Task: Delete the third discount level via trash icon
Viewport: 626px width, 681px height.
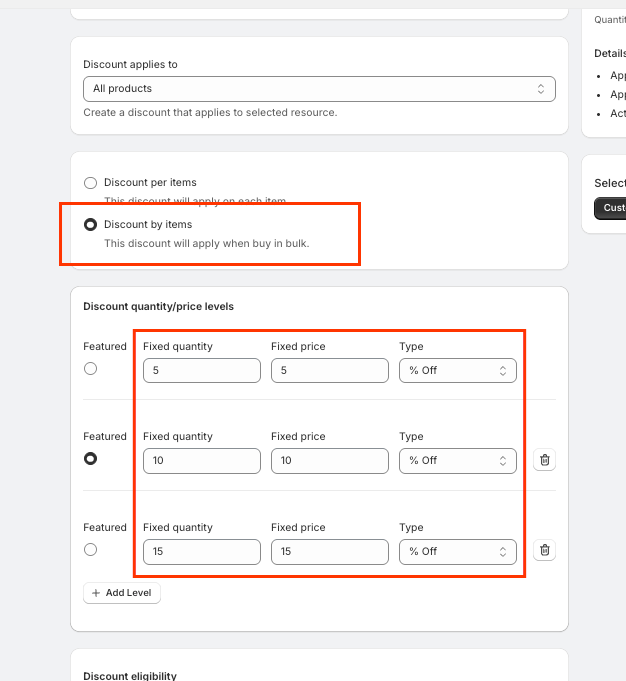Action: [545, 550]
